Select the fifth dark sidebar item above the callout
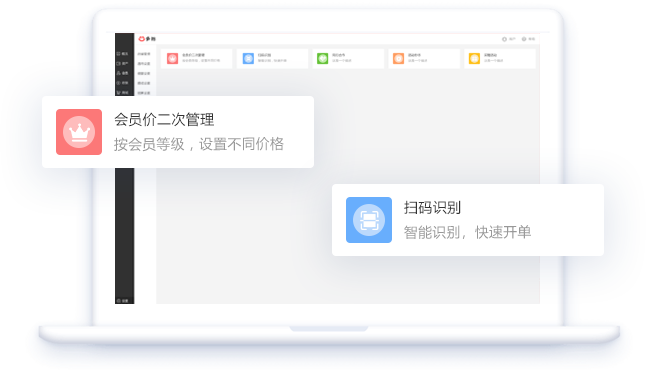Image resolution: width=646 pixels, height=373 pixels. (122, 92)
